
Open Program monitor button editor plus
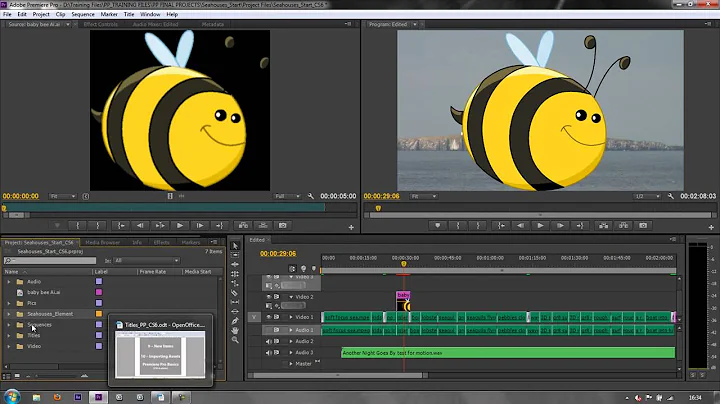pos(711,227)
